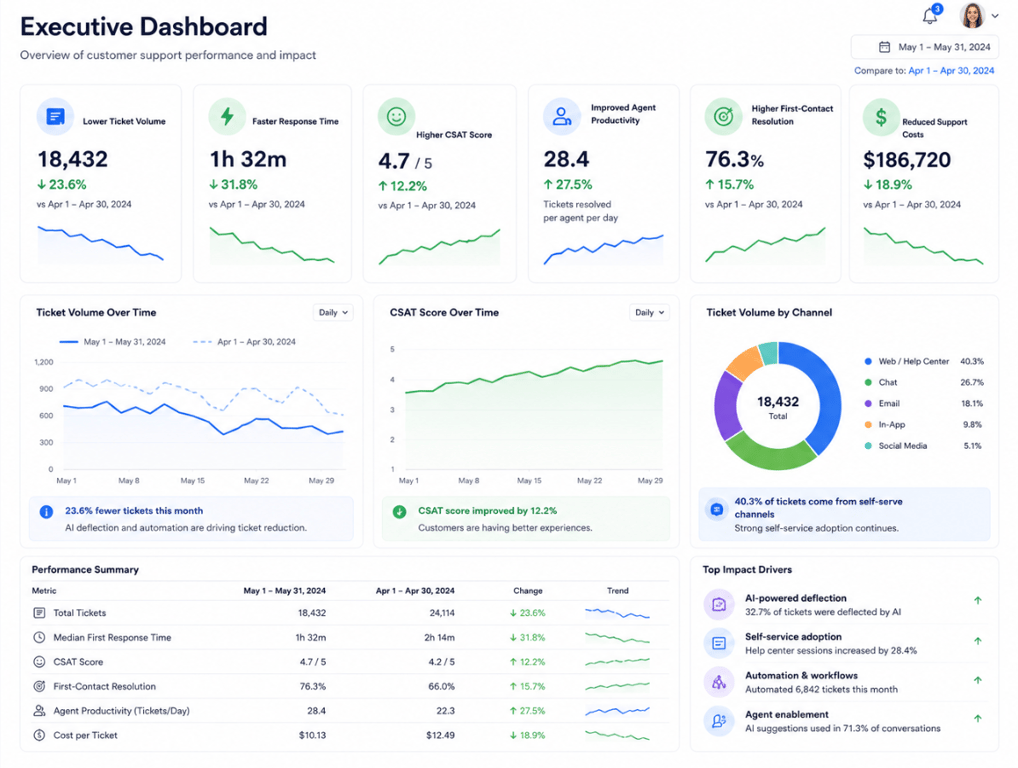The width and height of the screenshot is (1018, 768).
Task: Click the CSAT score improved by 12.2% text
Action: 488,511
